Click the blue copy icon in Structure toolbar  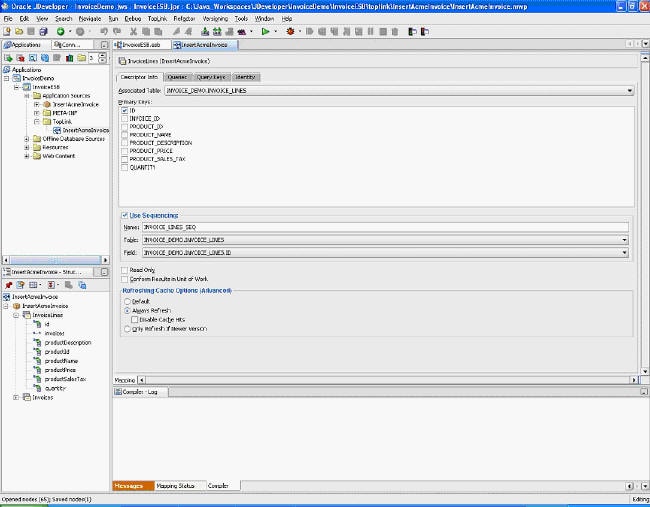coord(82,285)
